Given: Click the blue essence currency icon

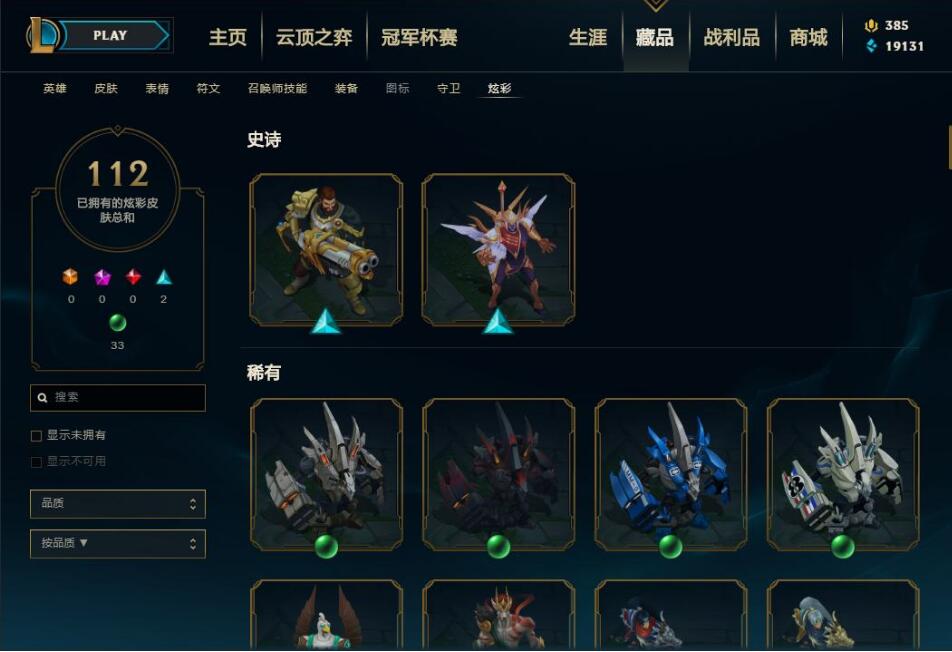Looking at the screenshot, I should (x=871, y=46).
